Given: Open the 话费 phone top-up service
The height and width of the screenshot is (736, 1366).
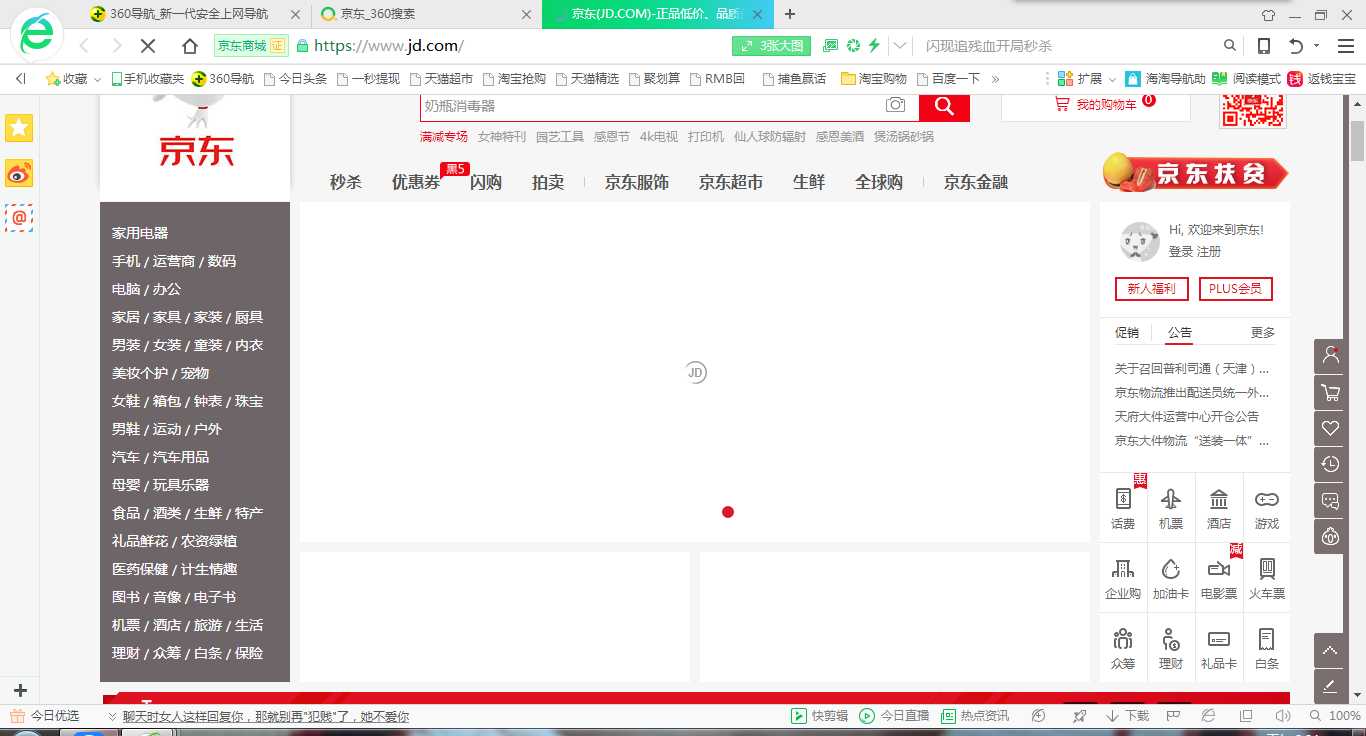Looking at the screenshot, I should pyautogui.click(x=1123, y=508).
